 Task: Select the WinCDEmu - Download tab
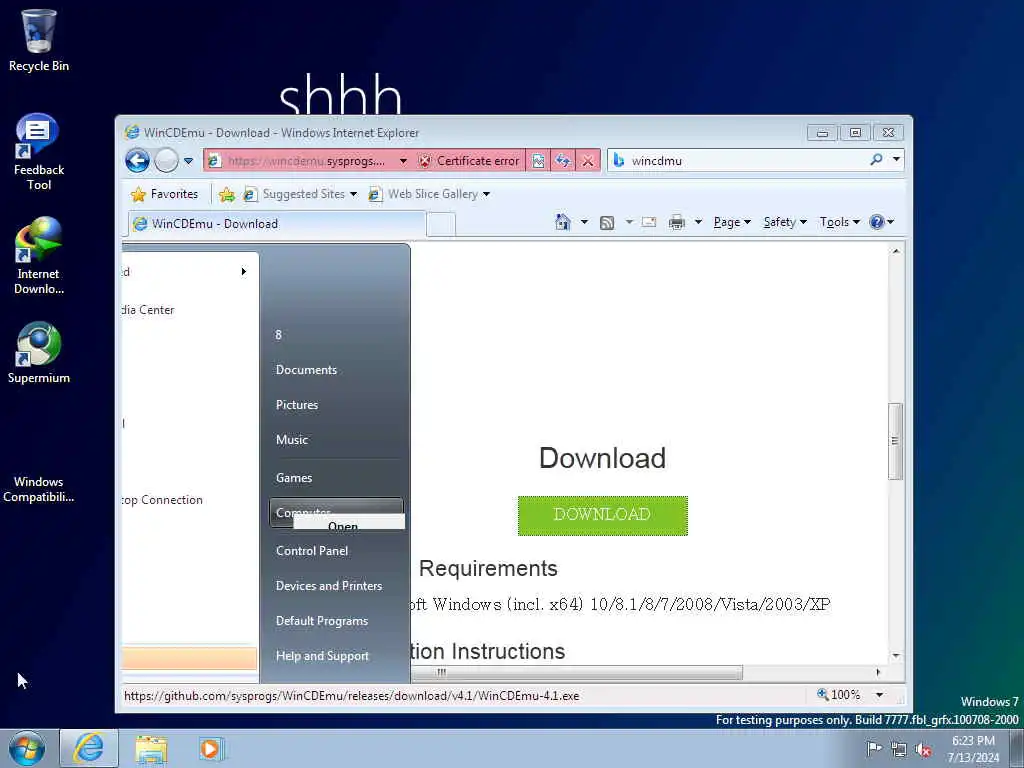[277, 224]
